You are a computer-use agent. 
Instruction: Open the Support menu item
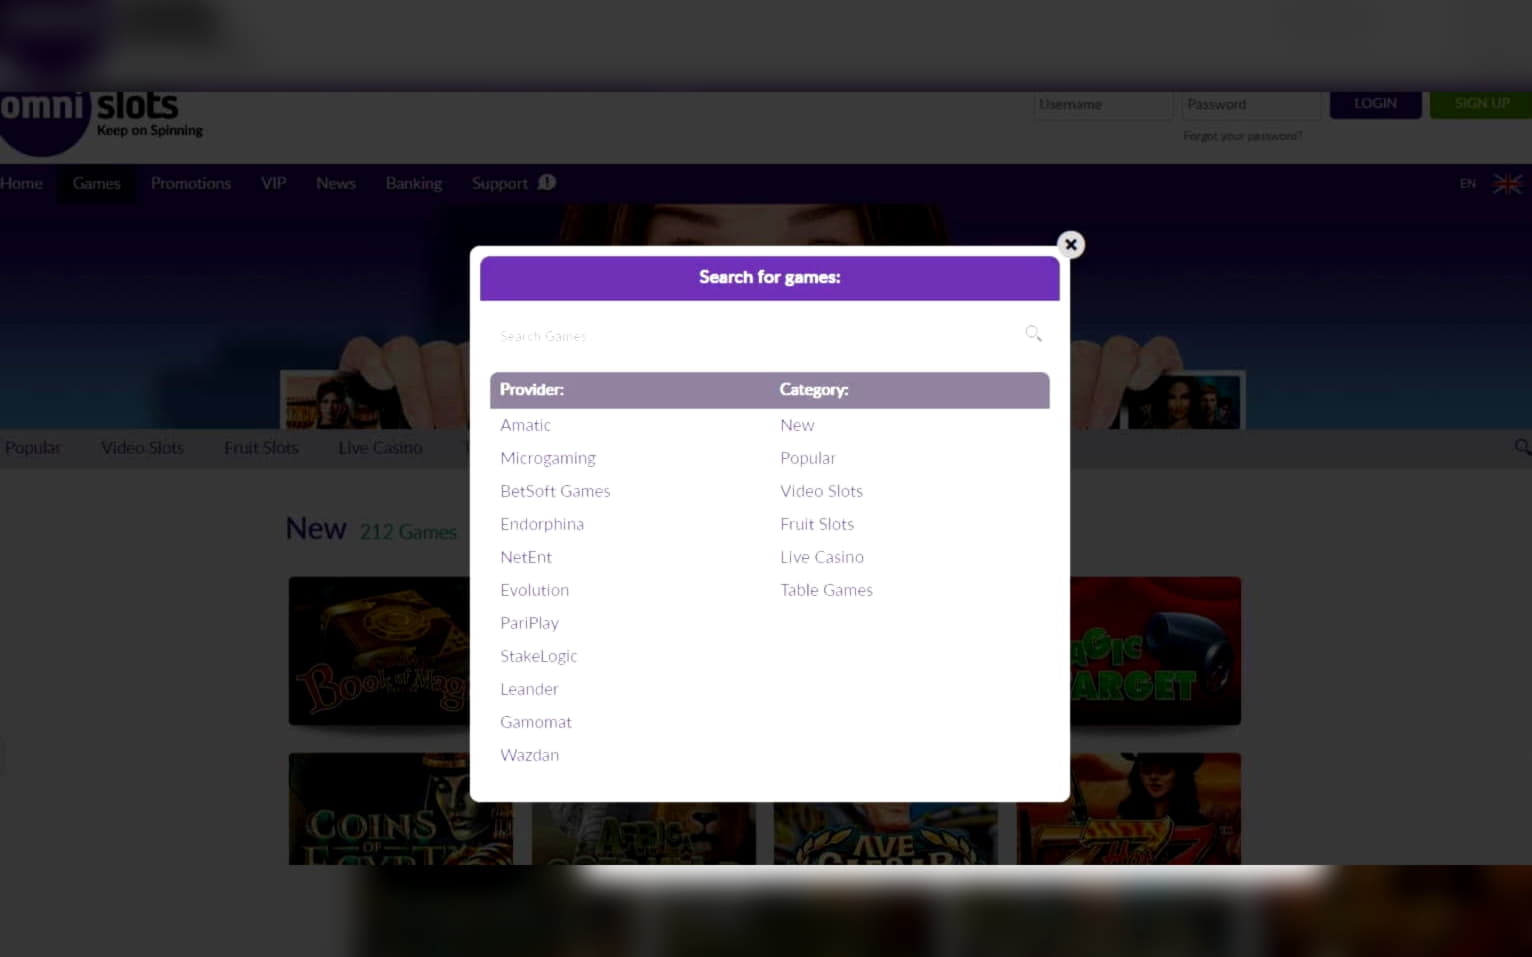(x=499, y=183)
